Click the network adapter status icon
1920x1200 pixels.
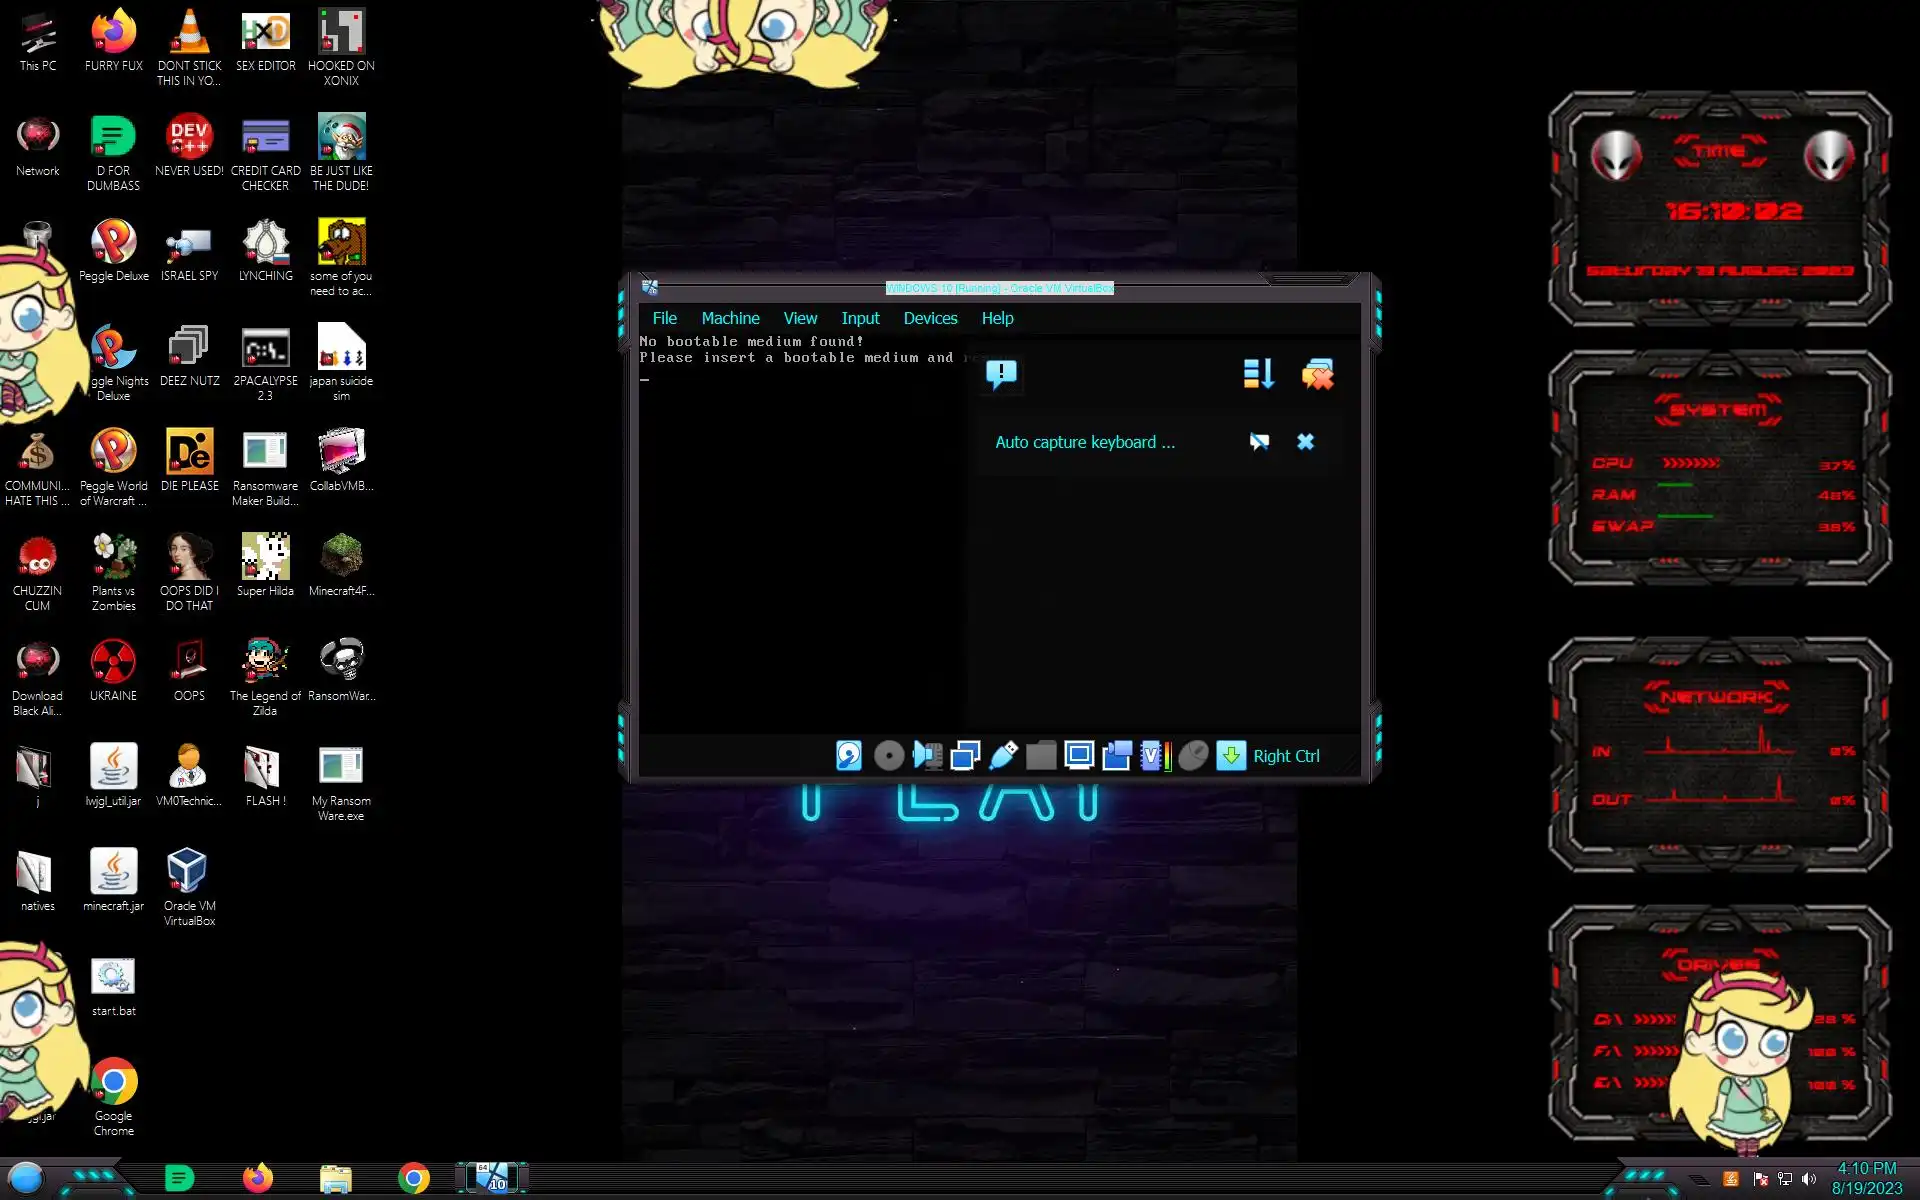click(x=965, y=755)
